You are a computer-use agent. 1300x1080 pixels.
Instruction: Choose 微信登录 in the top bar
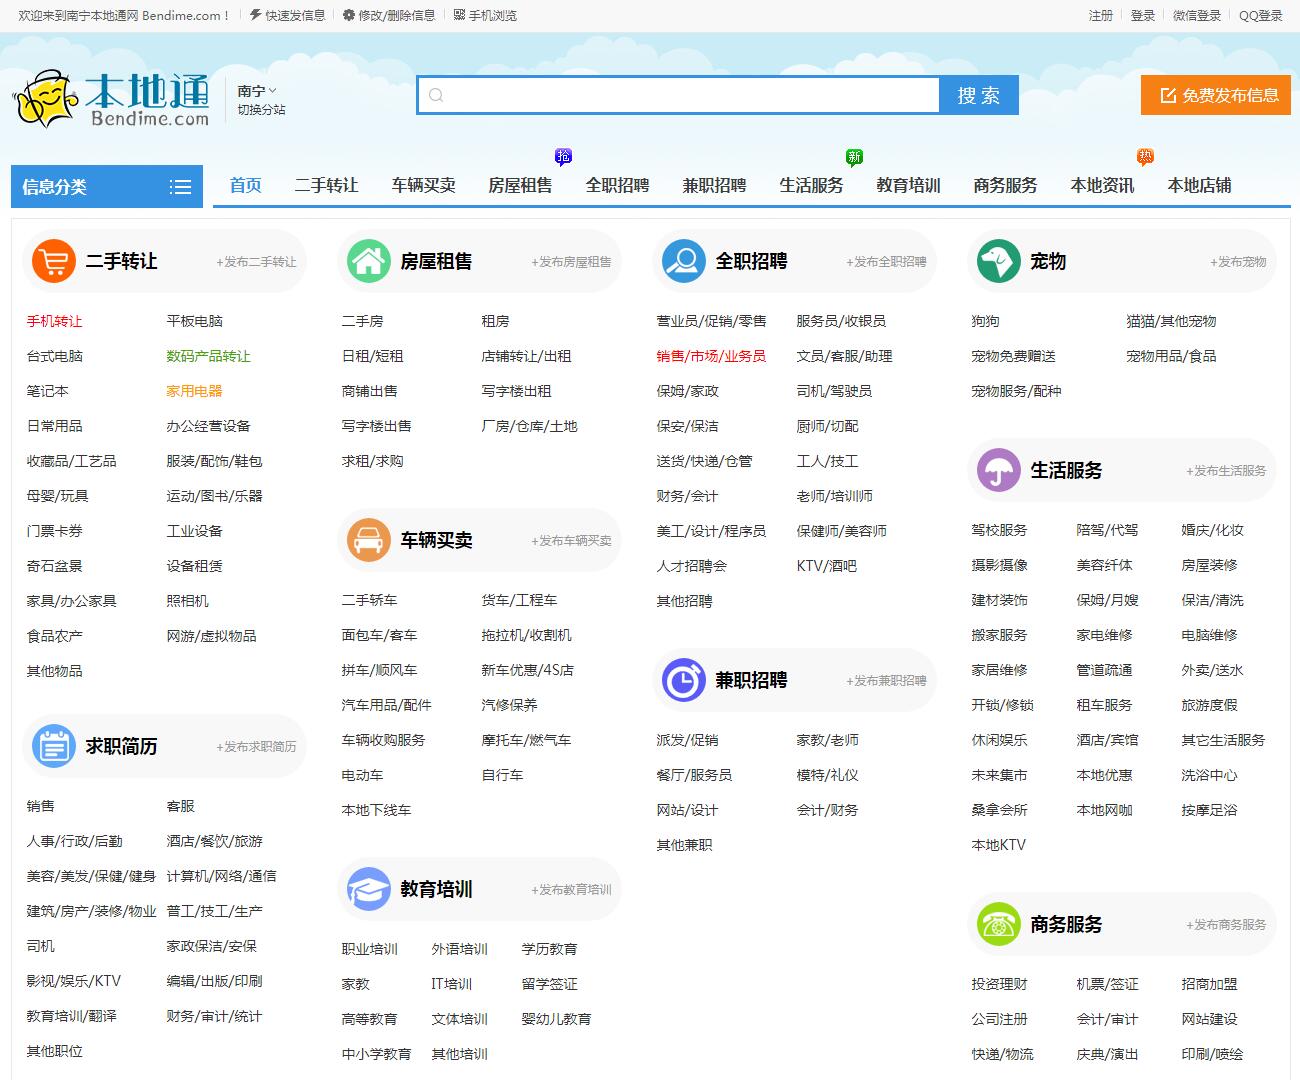(x=1197, y=15)
